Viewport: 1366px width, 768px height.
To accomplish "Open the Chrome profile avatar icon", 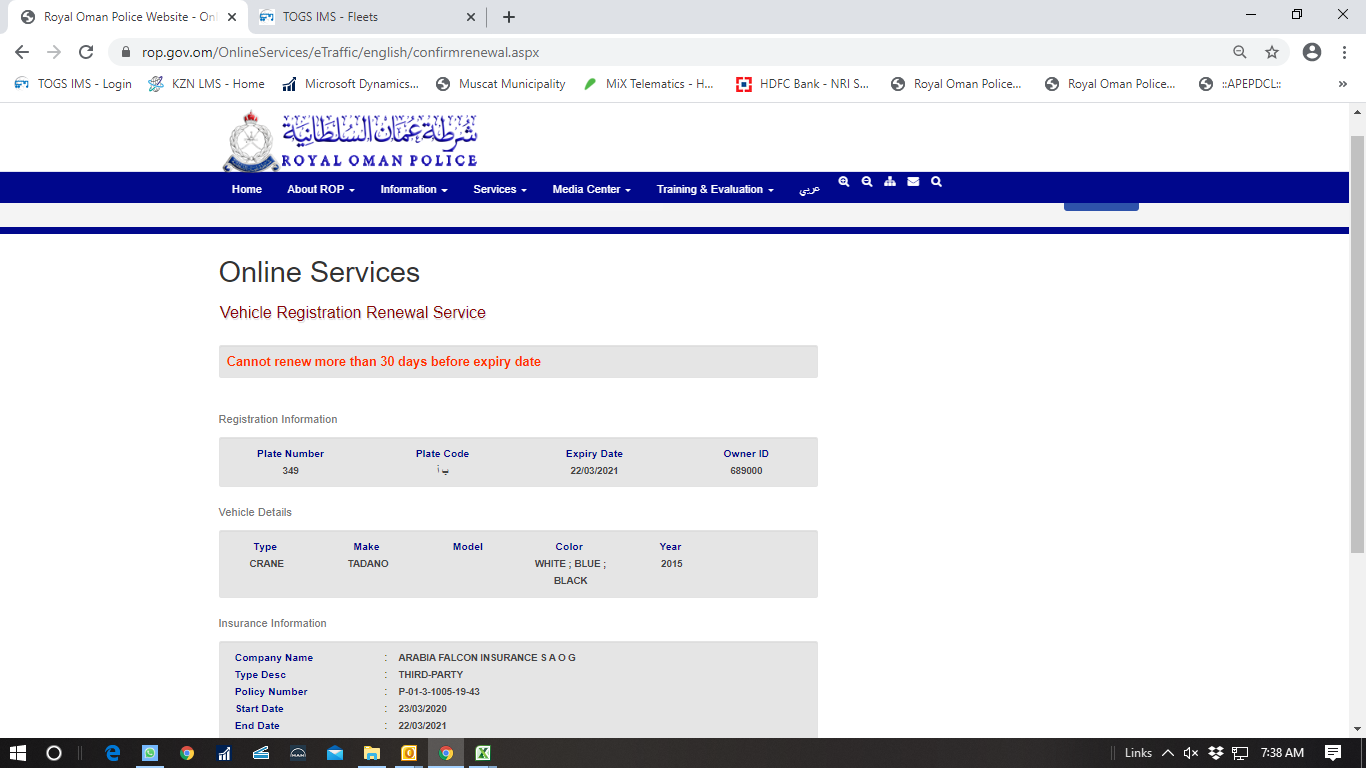I will (x=1312, y=52).
